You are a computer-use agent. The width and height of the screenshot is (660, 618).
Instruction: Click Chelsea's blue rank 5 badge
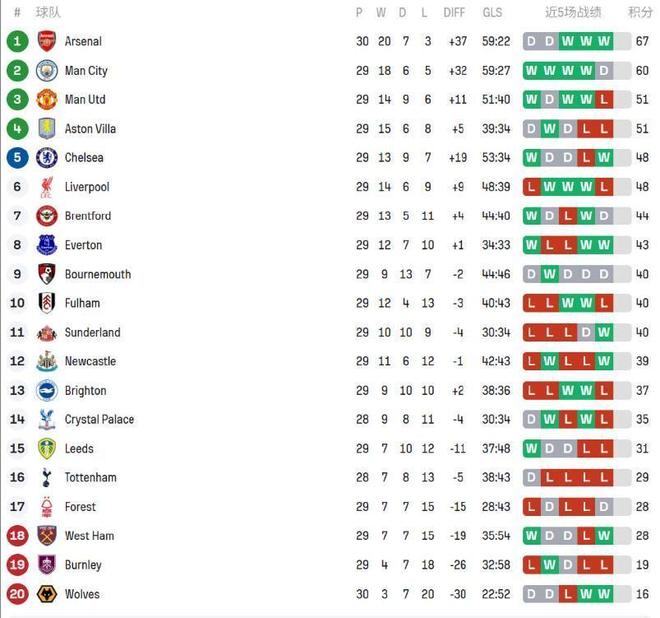[17, 157]
